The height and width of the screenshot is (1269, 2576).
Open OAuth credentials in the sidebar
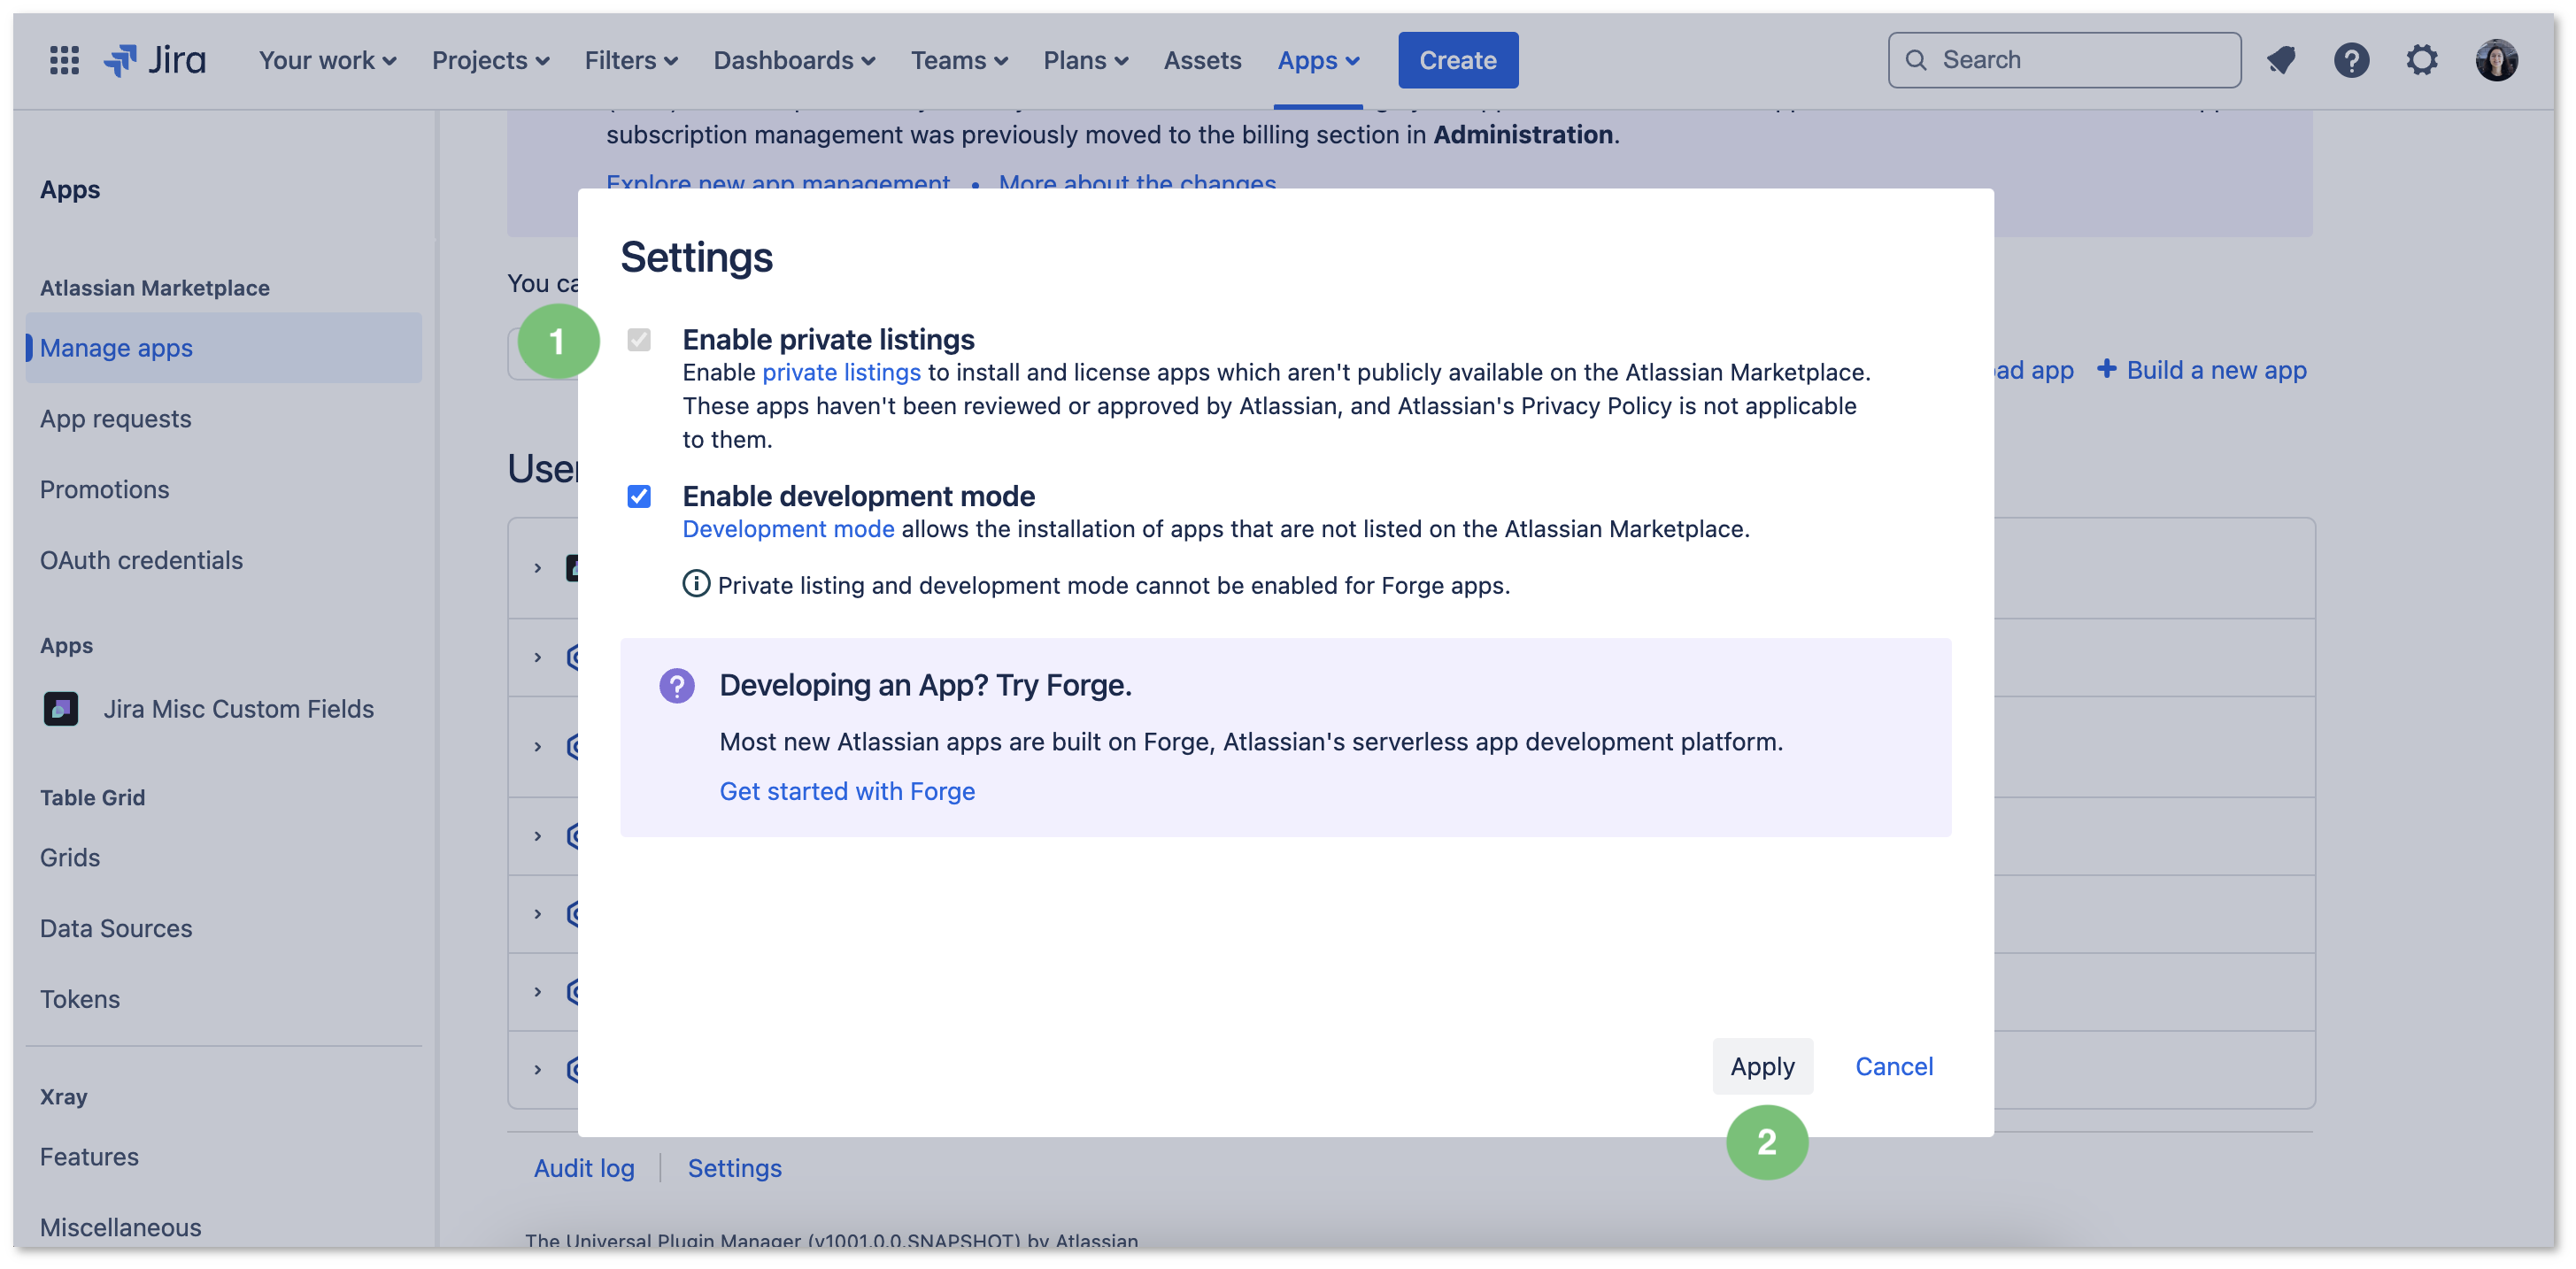141,560
